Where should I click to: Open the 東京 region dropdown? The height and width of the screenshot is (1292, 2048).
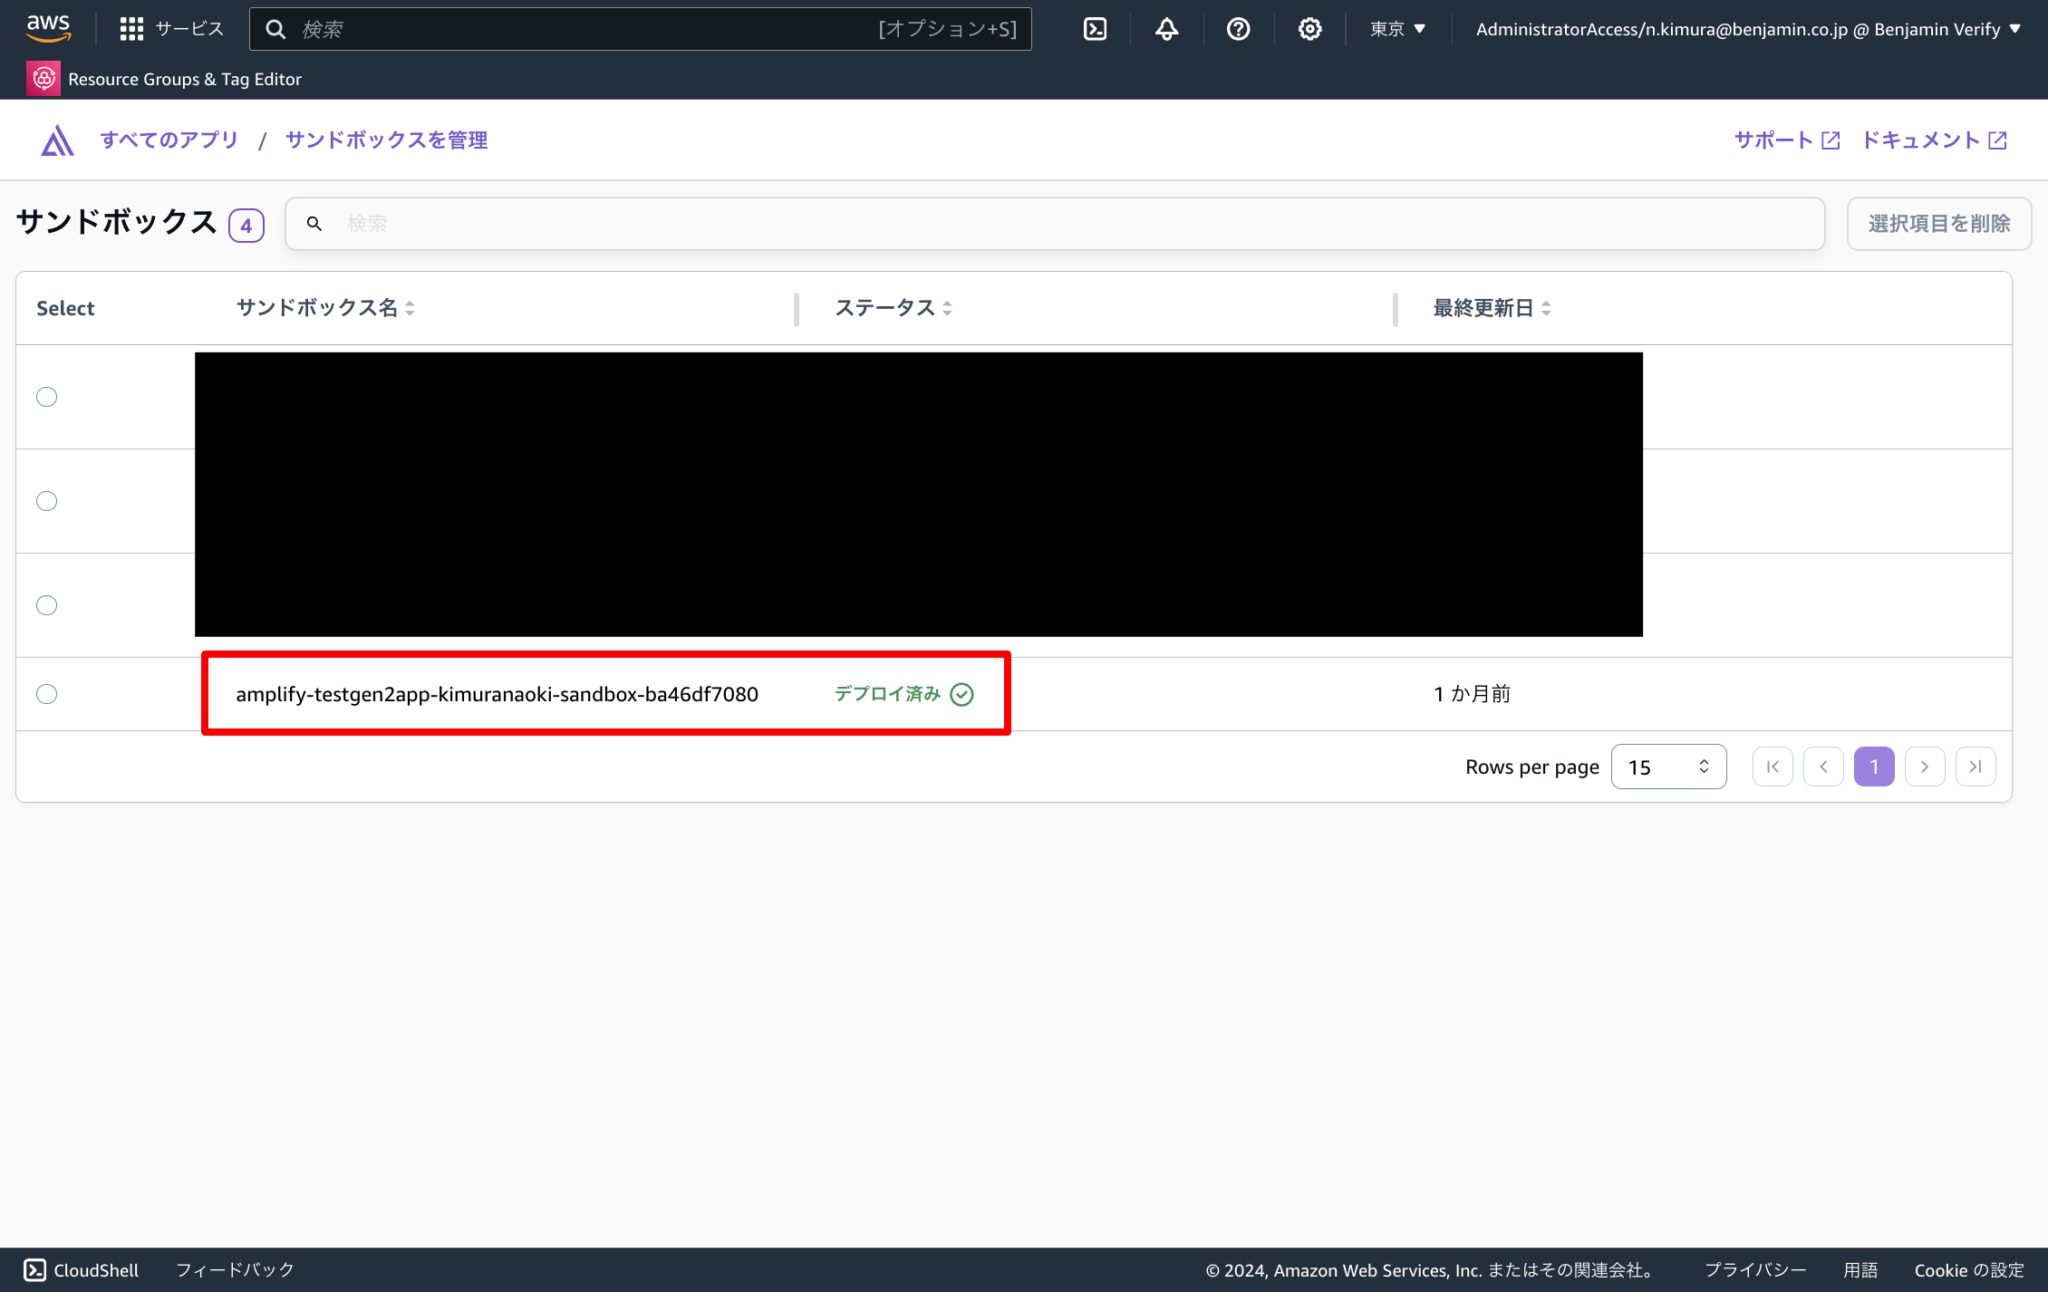point(1397,28)
